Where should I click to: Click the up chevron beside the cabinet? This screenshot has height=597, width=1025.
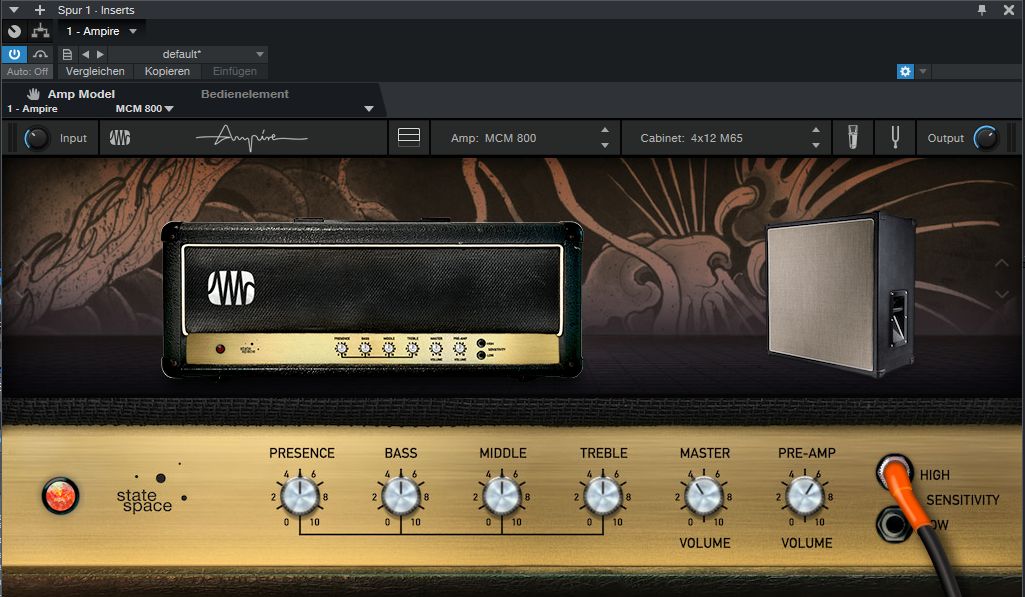[1001, 263]
